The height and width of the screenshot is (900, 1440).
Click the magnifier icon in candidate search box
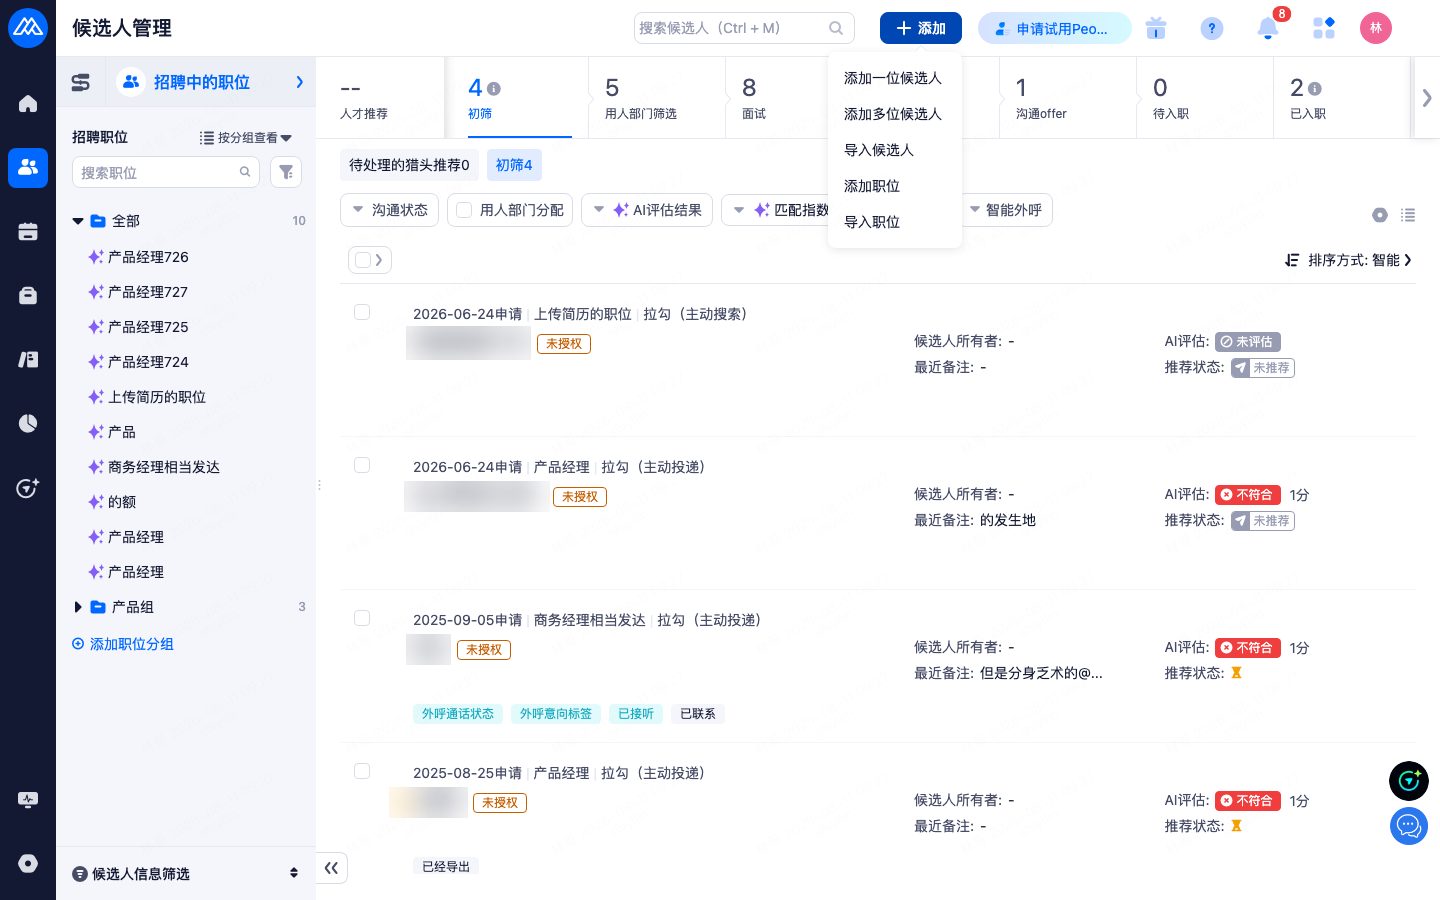click(x=836, y=28)
